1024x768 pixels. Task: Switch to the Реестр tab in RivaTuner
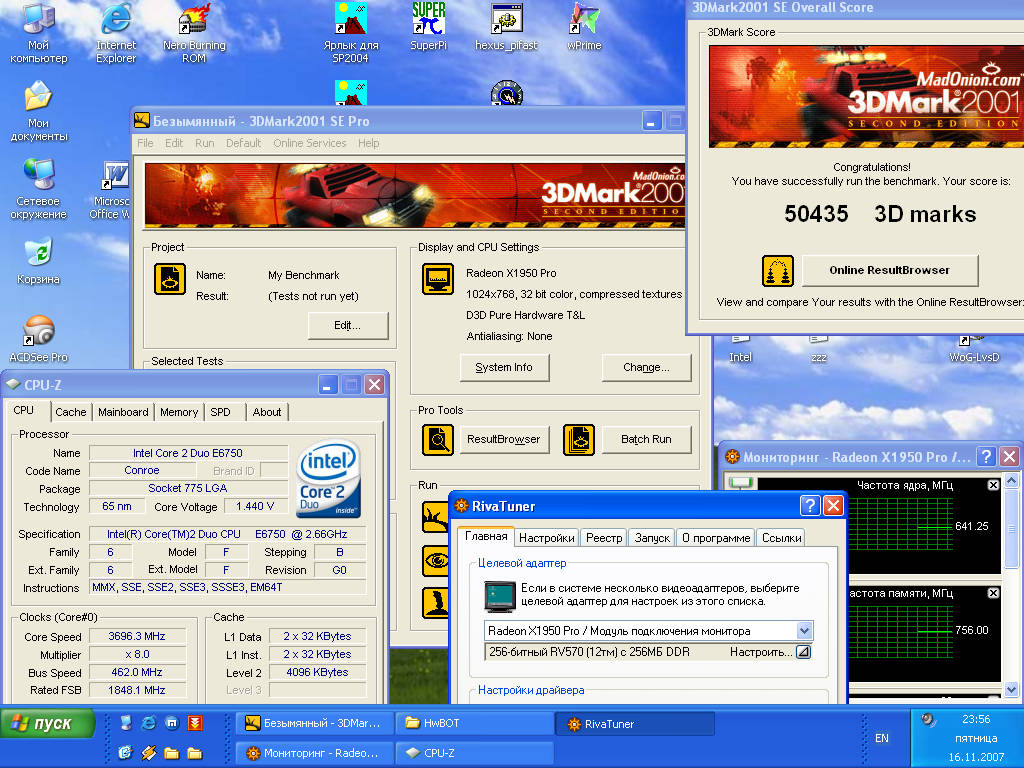point(604,538)
